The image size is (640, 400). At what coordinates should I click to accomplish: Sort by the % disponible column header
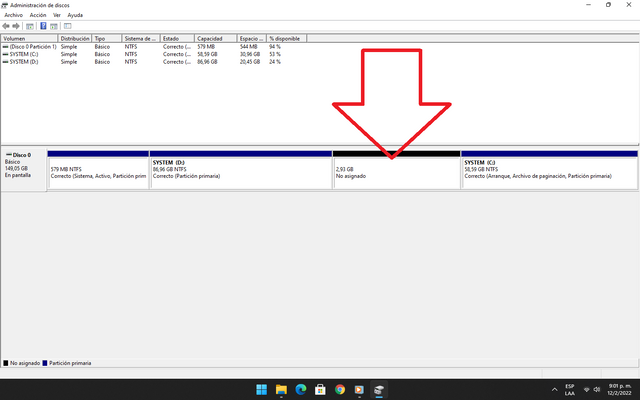pyautogui.click(x=287, y=38)
